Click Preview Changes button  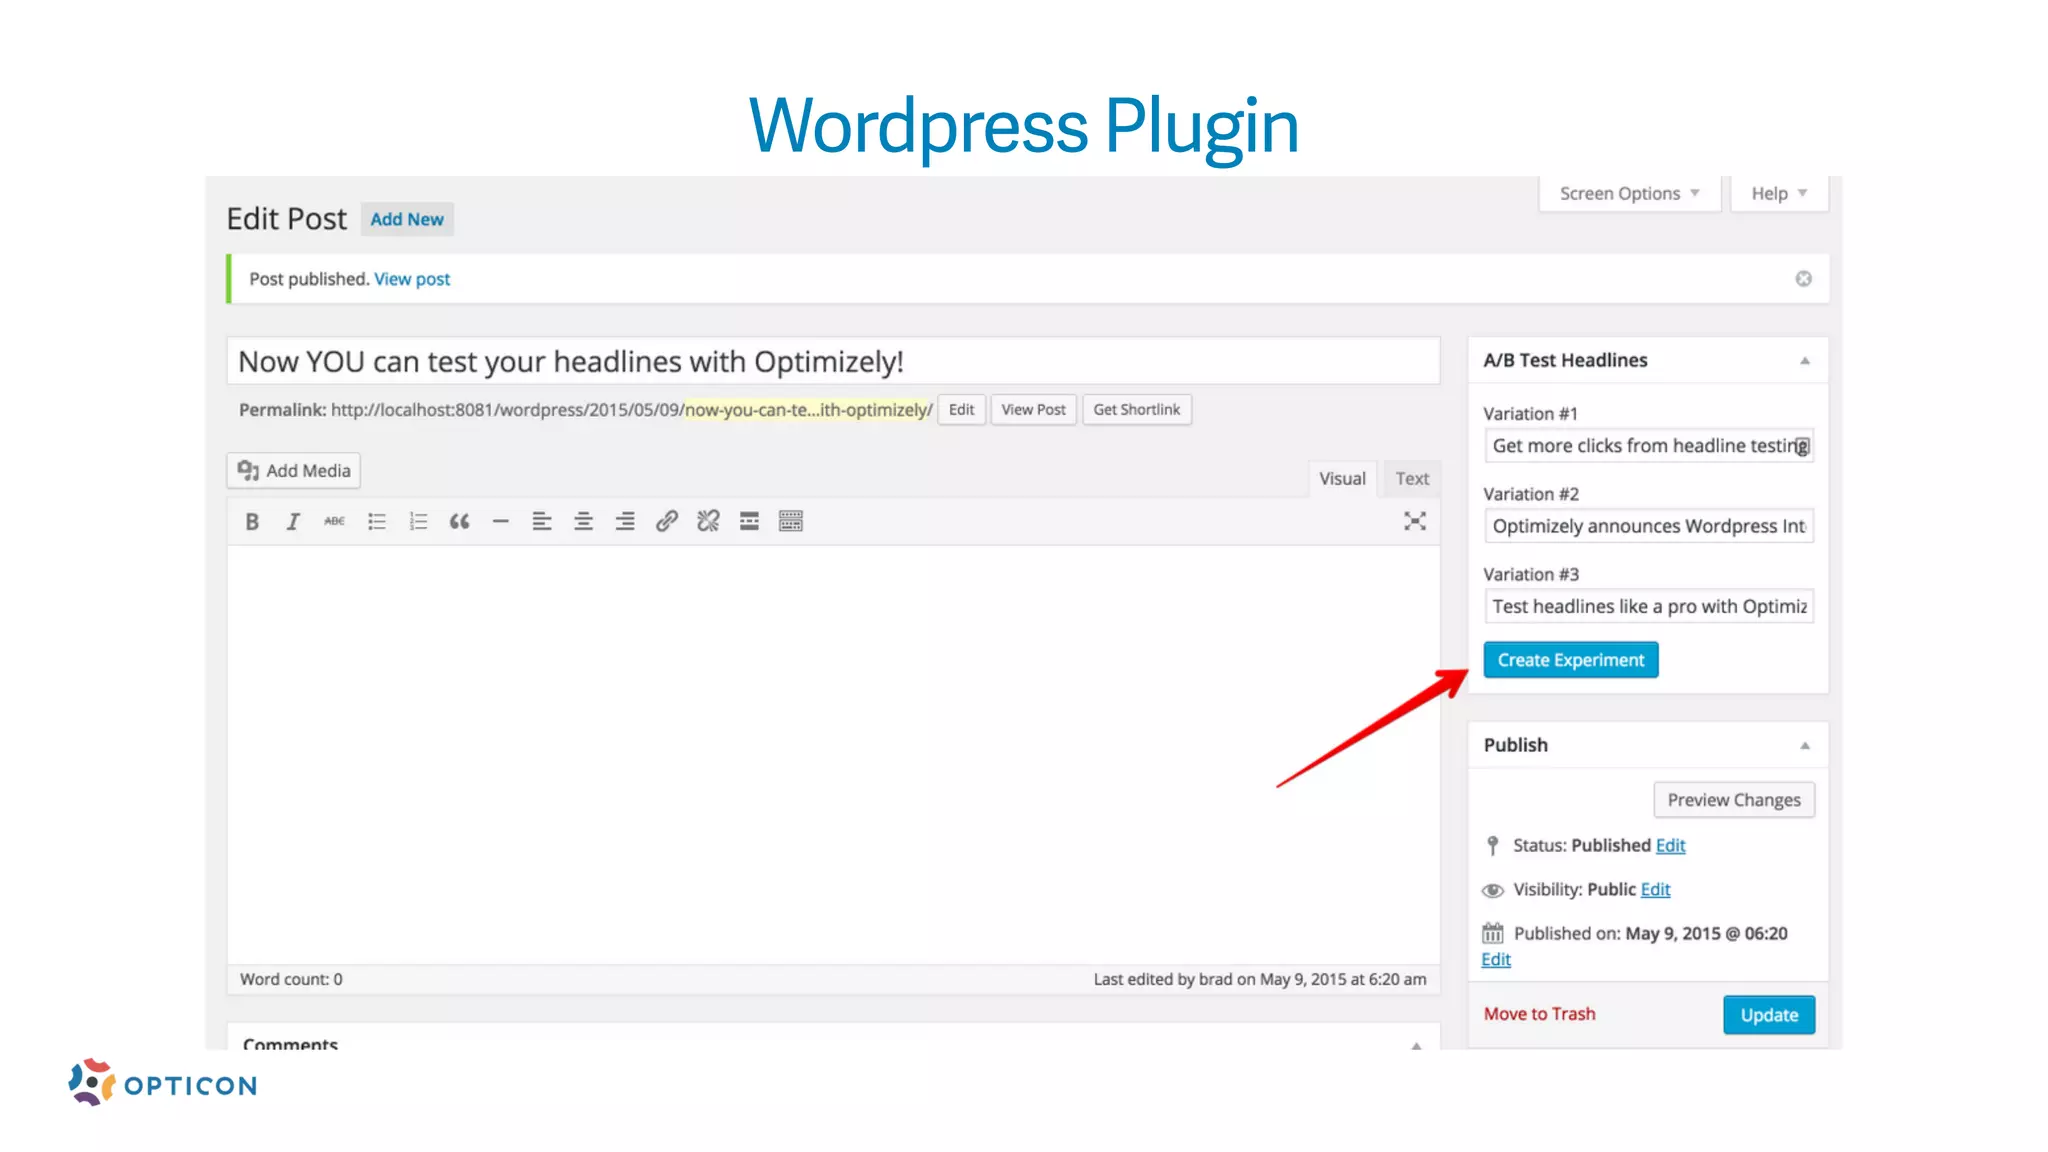click(x=1734, y=800)
